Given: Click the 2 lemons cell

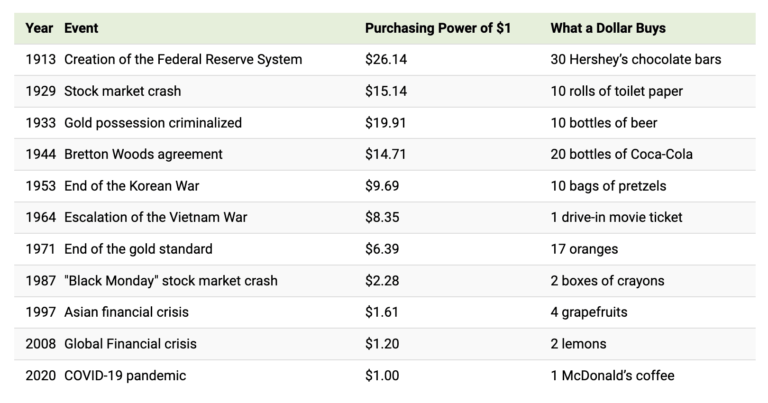Looking at the screenshot, I should tap(579, 344).
